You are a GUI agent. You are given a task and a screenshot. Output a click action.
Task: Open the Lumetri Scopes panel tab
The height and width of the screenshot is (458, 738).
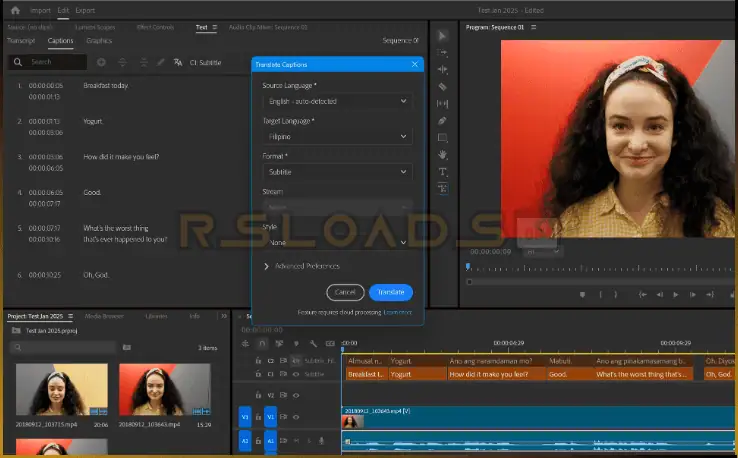95,27
